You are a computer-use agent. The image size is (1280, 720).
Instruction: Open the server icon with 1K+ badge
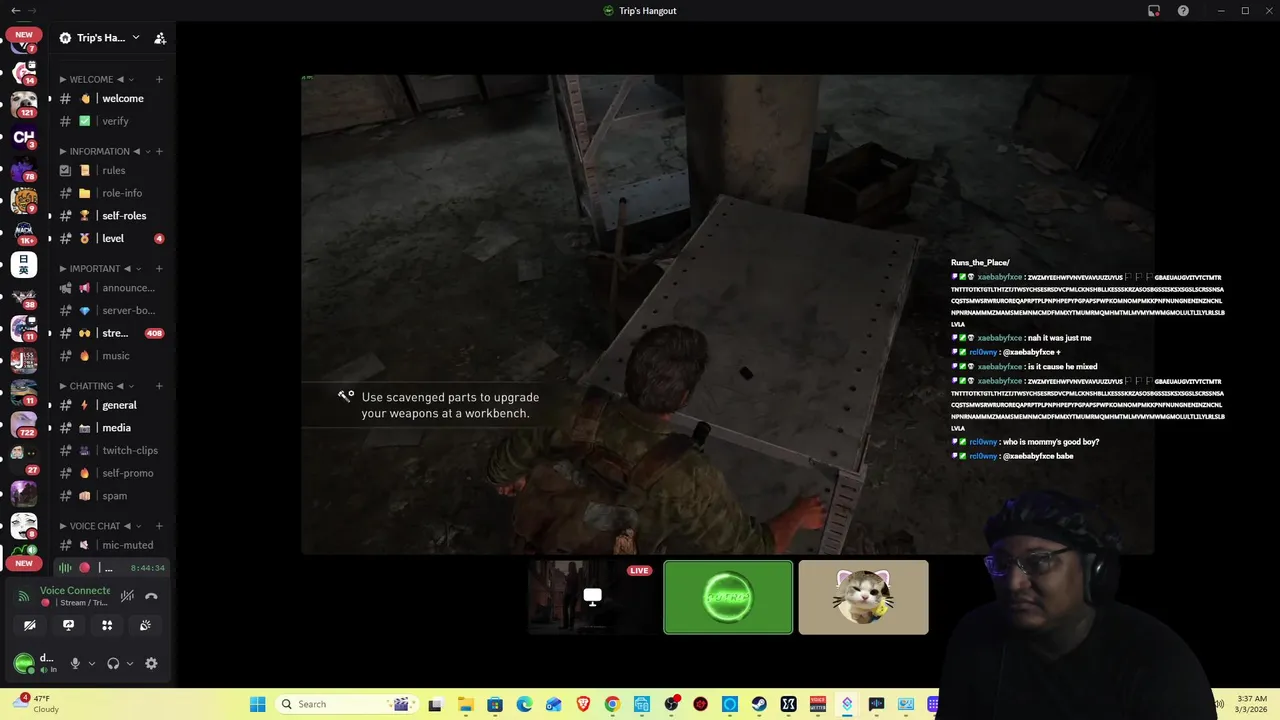click(x=24, y=232)
